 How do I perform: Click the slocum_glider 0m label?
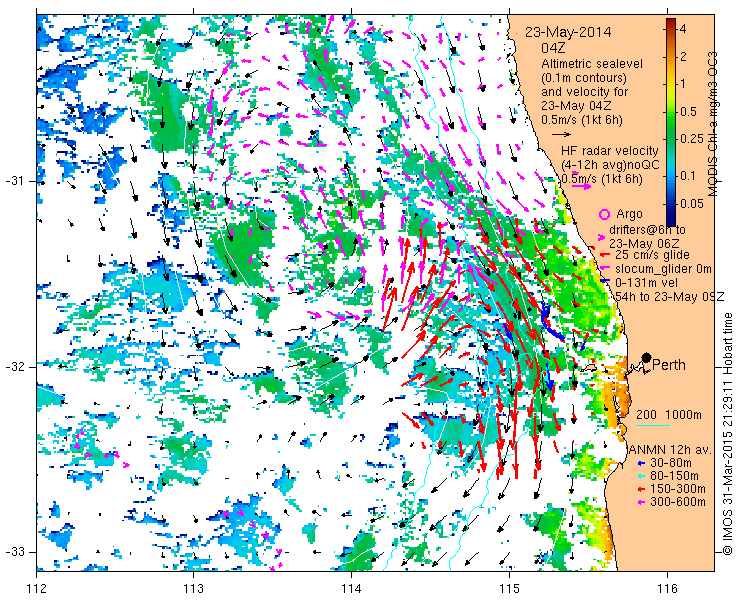663,269
